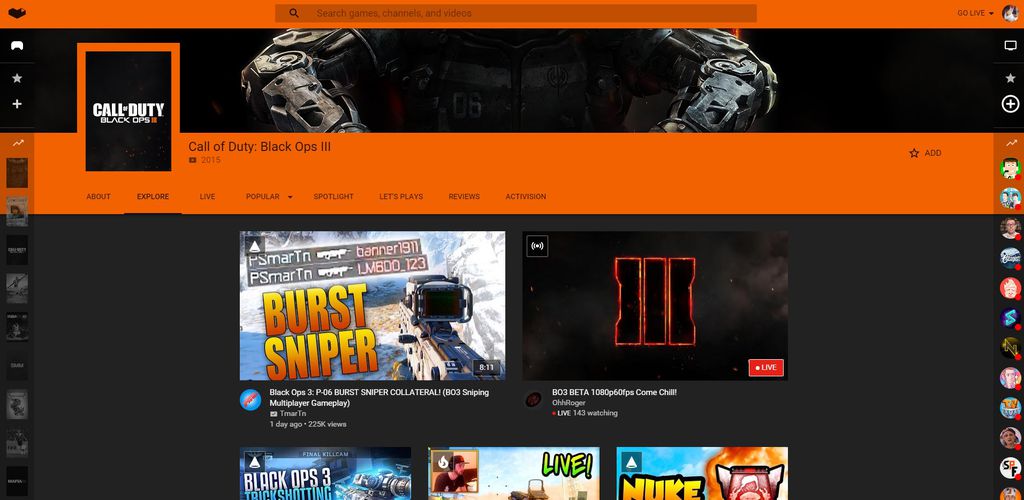1024x500 pixels.
Task: Select the gold 'N' logo channel avatar
Action: (1010, 348)
